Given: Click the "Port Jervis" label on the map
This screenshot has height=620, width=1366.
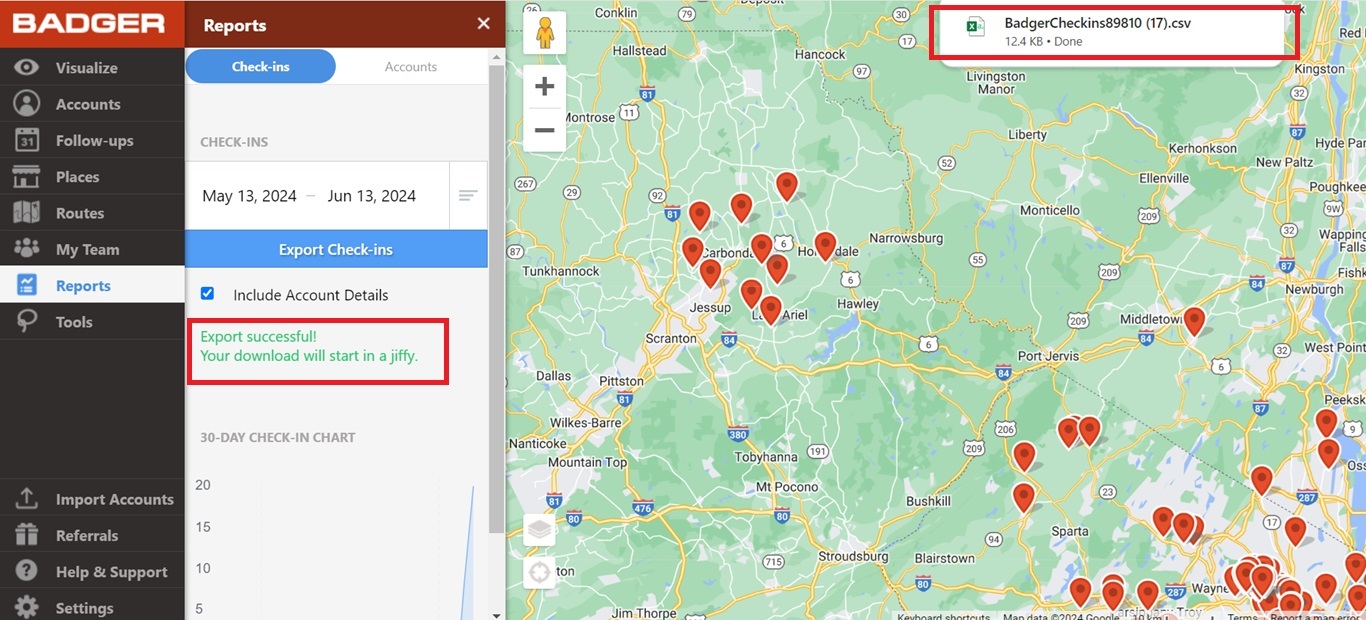Looking at the screenshot, I should [x=1049, y=356].
